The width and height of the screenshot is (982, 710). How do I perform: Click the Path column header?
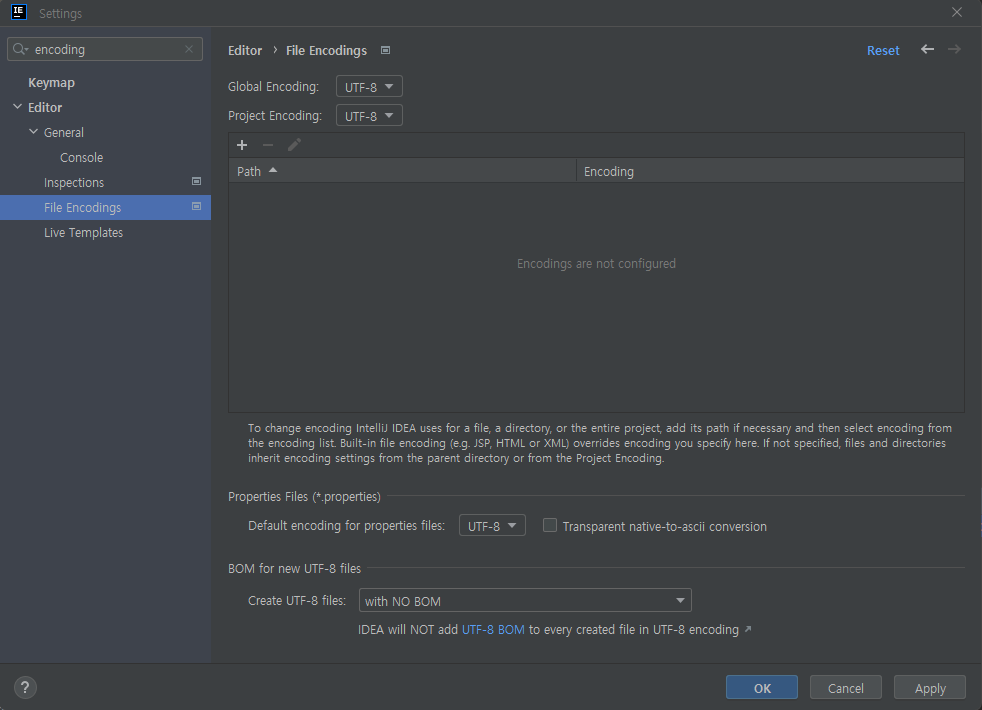tap(402, 171)
